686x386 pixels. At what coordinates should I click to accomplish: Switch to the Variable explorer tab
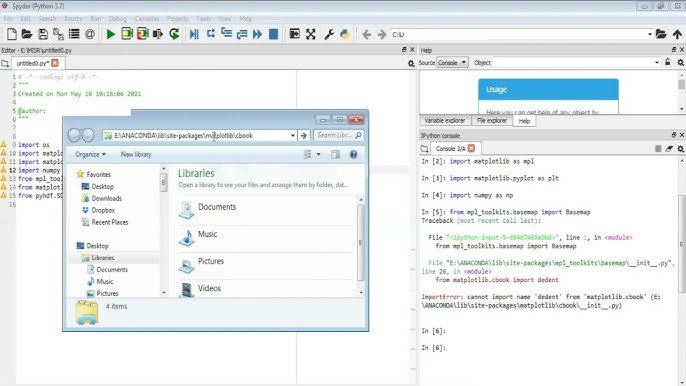444,120
